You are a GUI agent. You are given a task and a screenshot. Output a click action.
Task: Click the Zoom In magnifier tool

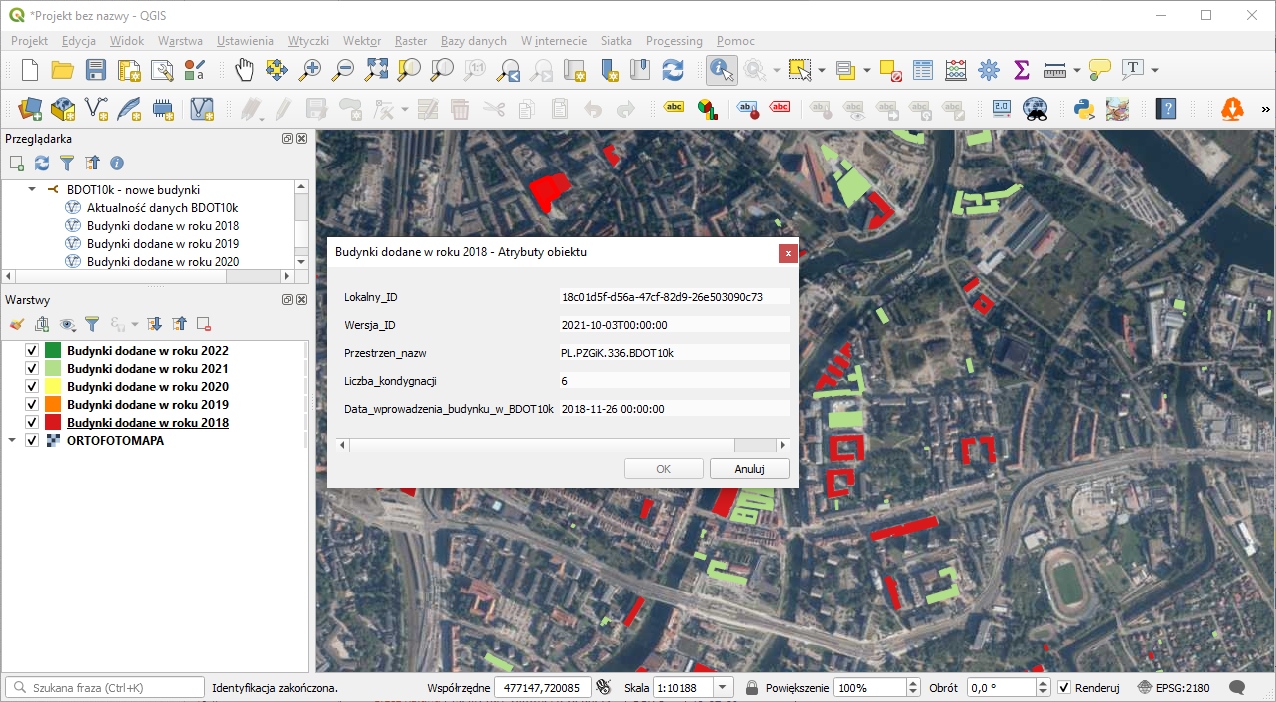coord(310,70)
